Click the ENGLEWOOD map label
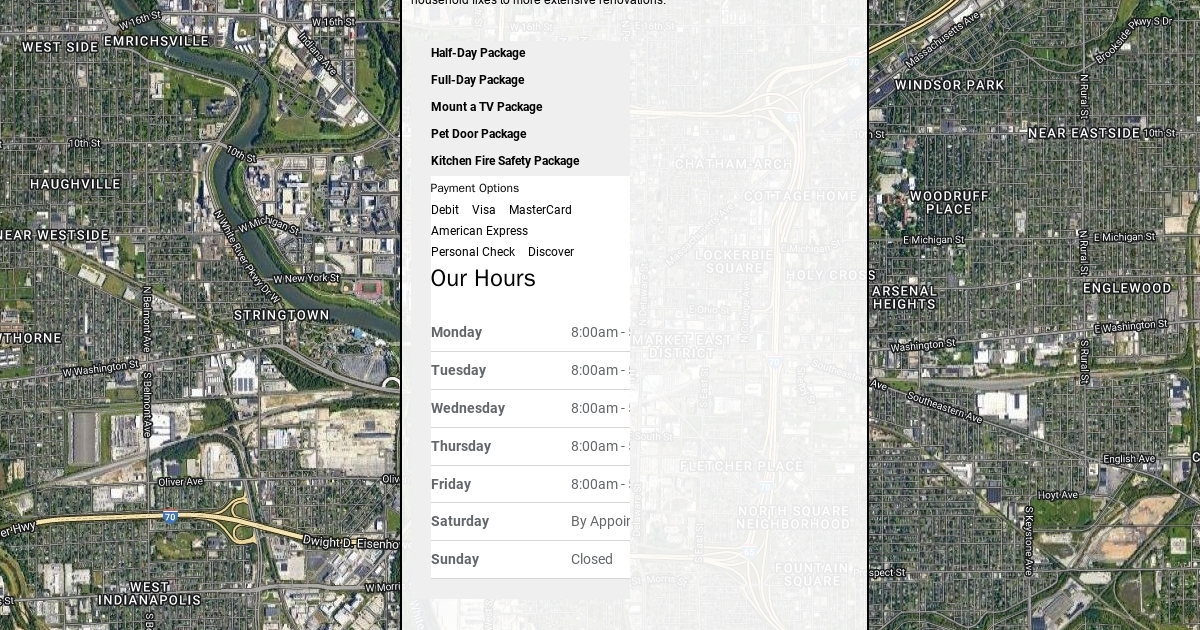1200x630 pixels. [x=1127, y=288]
